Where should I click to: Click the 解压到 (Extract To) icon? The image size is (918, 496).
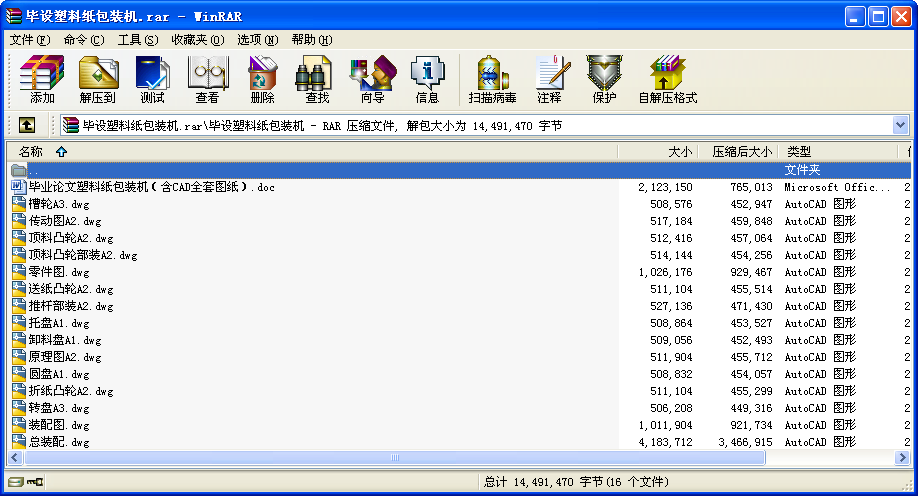(x=98, y=80)
